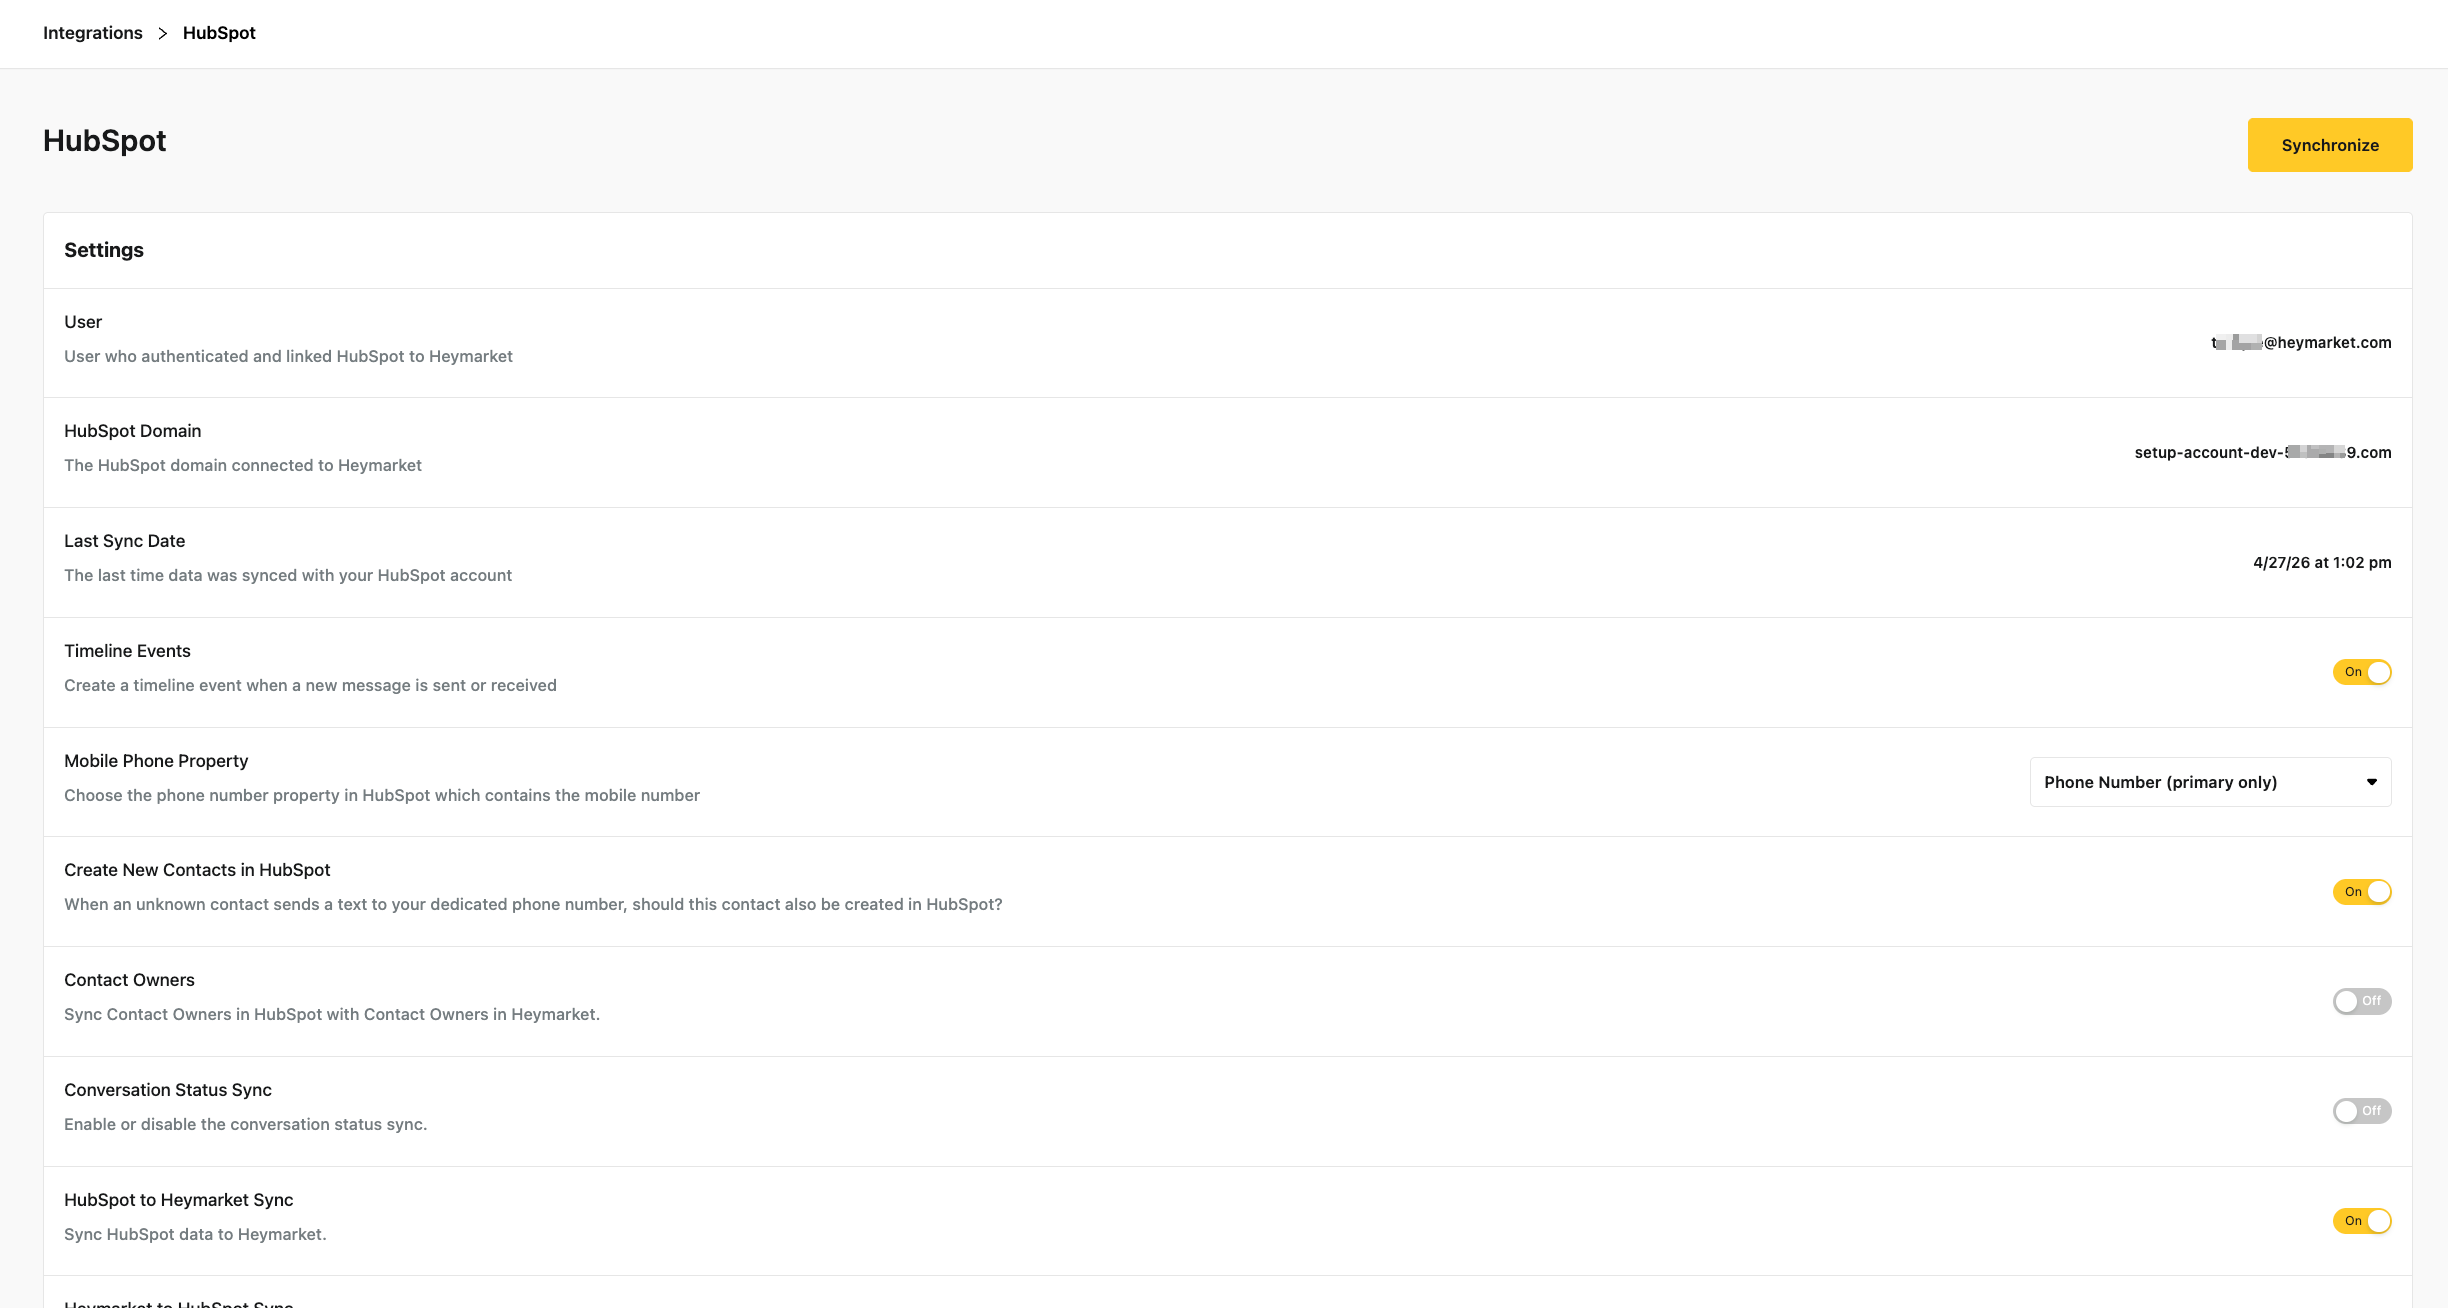Click the Contact Owners label
2448x1308 pixels.
click(129, 980)
